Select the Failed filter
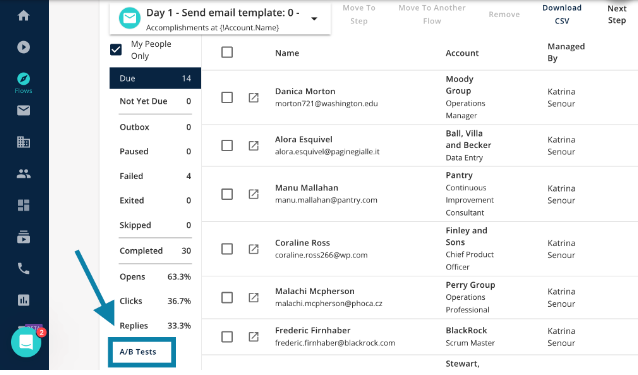 coord(155,176)
